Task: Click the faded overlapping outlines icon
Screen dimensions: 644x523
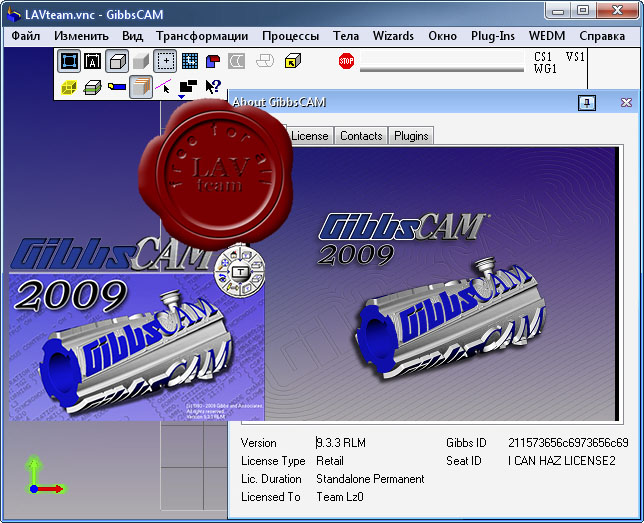Action: (x=264, y=61)
